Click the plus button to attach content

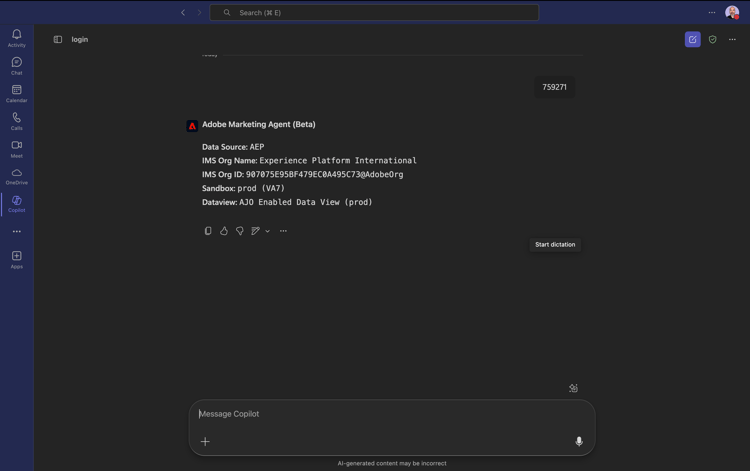pos(205,441)
